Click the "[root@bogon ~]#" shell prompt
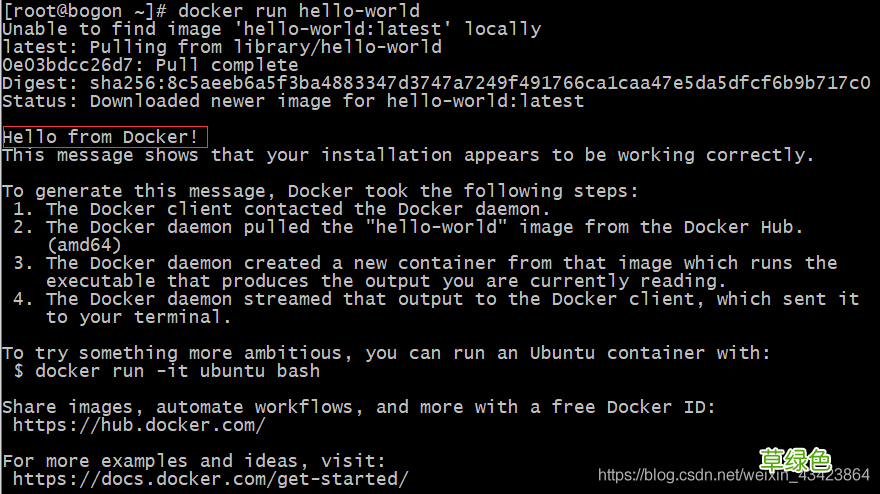 click(x=84, y=11)
